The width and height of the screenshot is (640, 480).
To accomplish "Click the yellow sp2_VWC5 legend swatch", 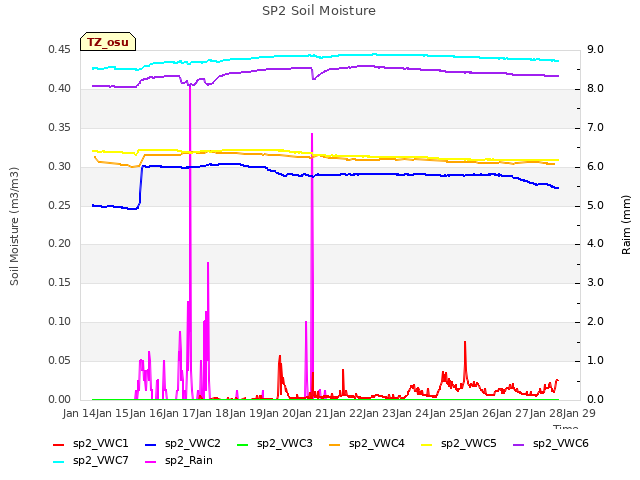I will (x=427, y=444).
